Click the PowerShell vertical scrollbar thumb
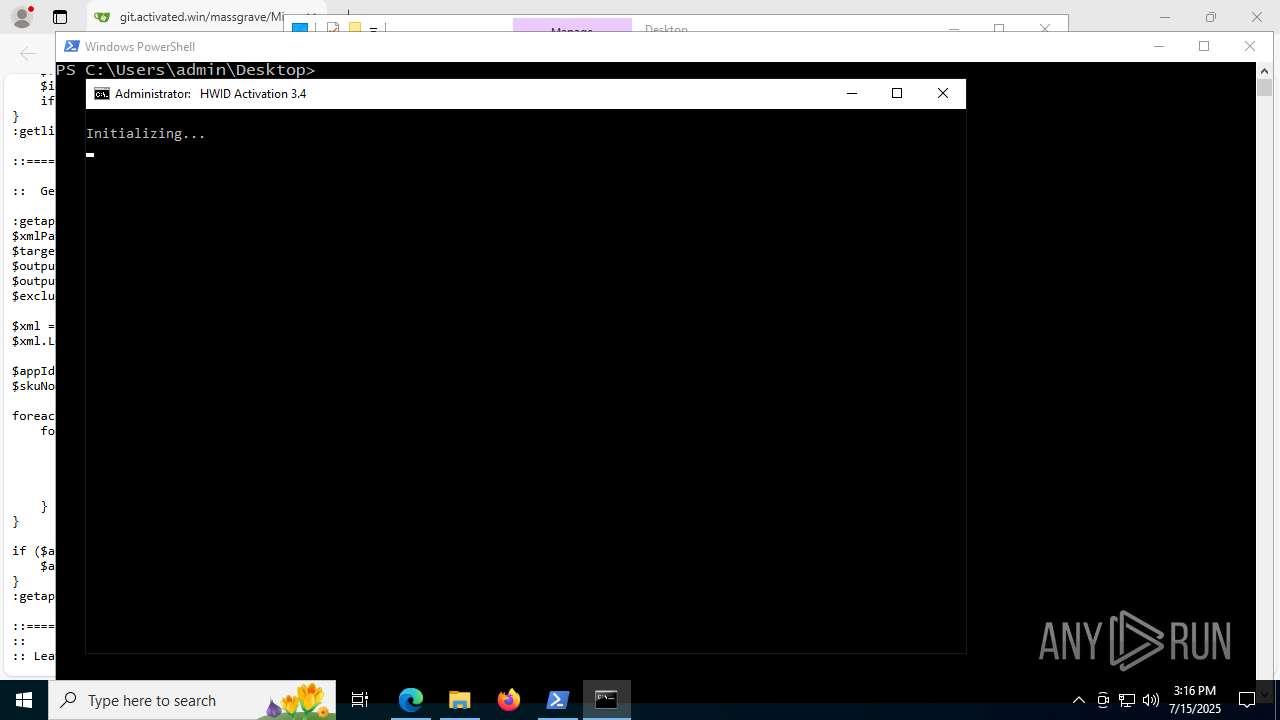The image size is (1280, 720). (1264, 87)
